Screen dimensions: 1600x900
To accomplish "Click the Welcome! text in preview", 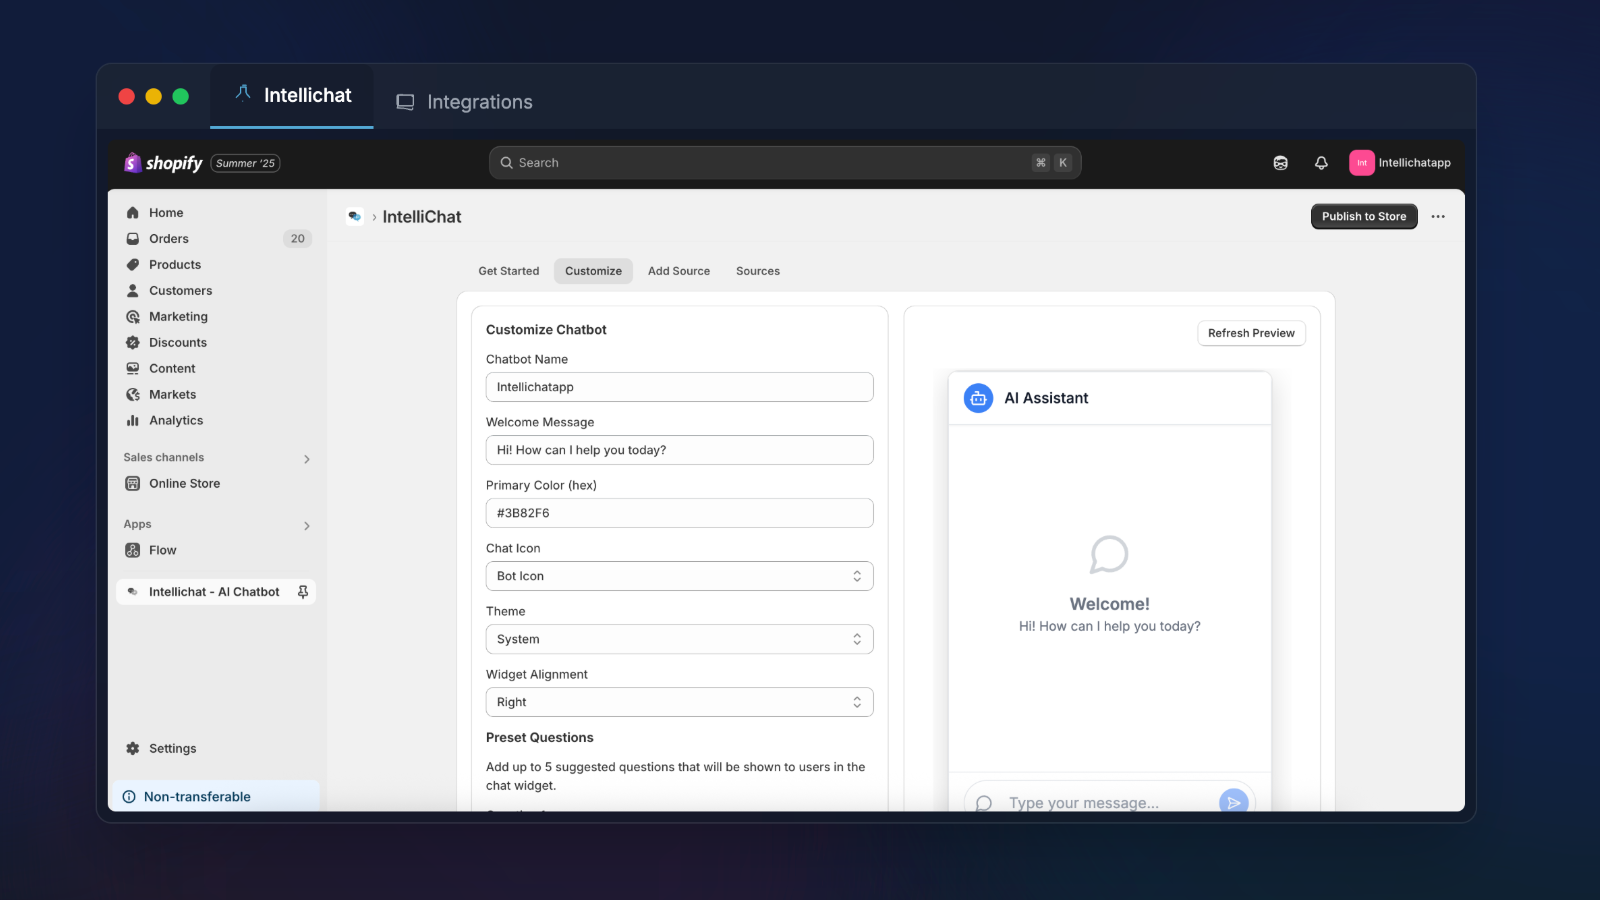I will (x=1110, y=604).
